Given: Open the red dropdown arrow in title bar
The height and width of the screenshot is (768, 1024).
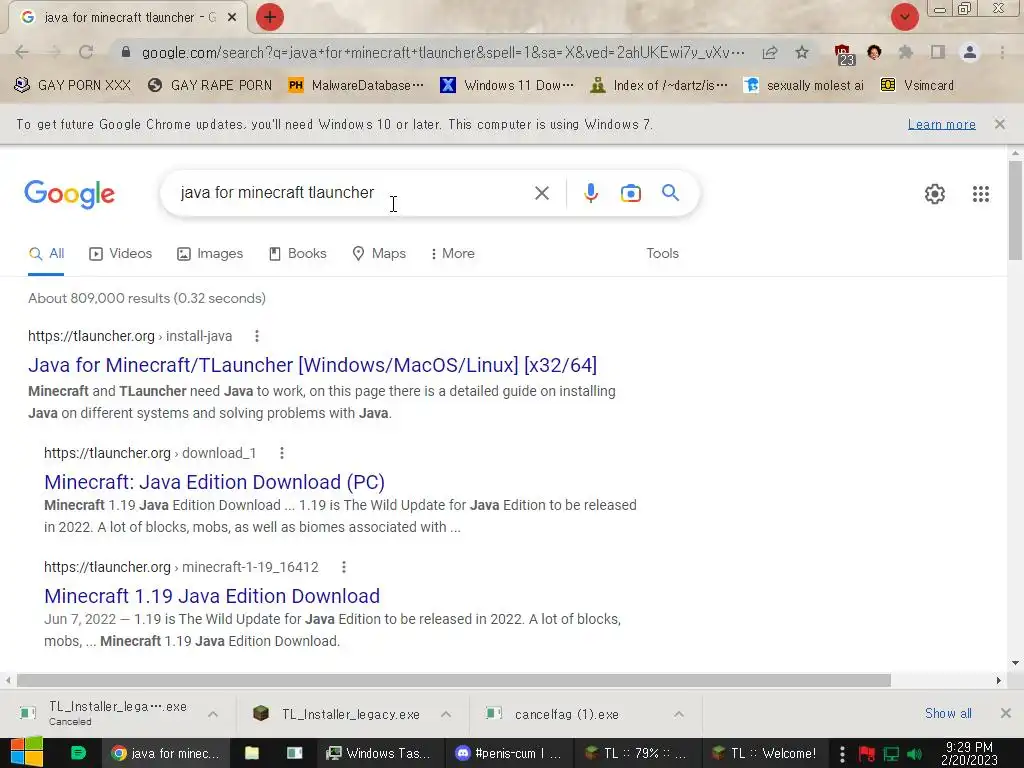Looking at the screenshot, I should [x=904, y=17].
